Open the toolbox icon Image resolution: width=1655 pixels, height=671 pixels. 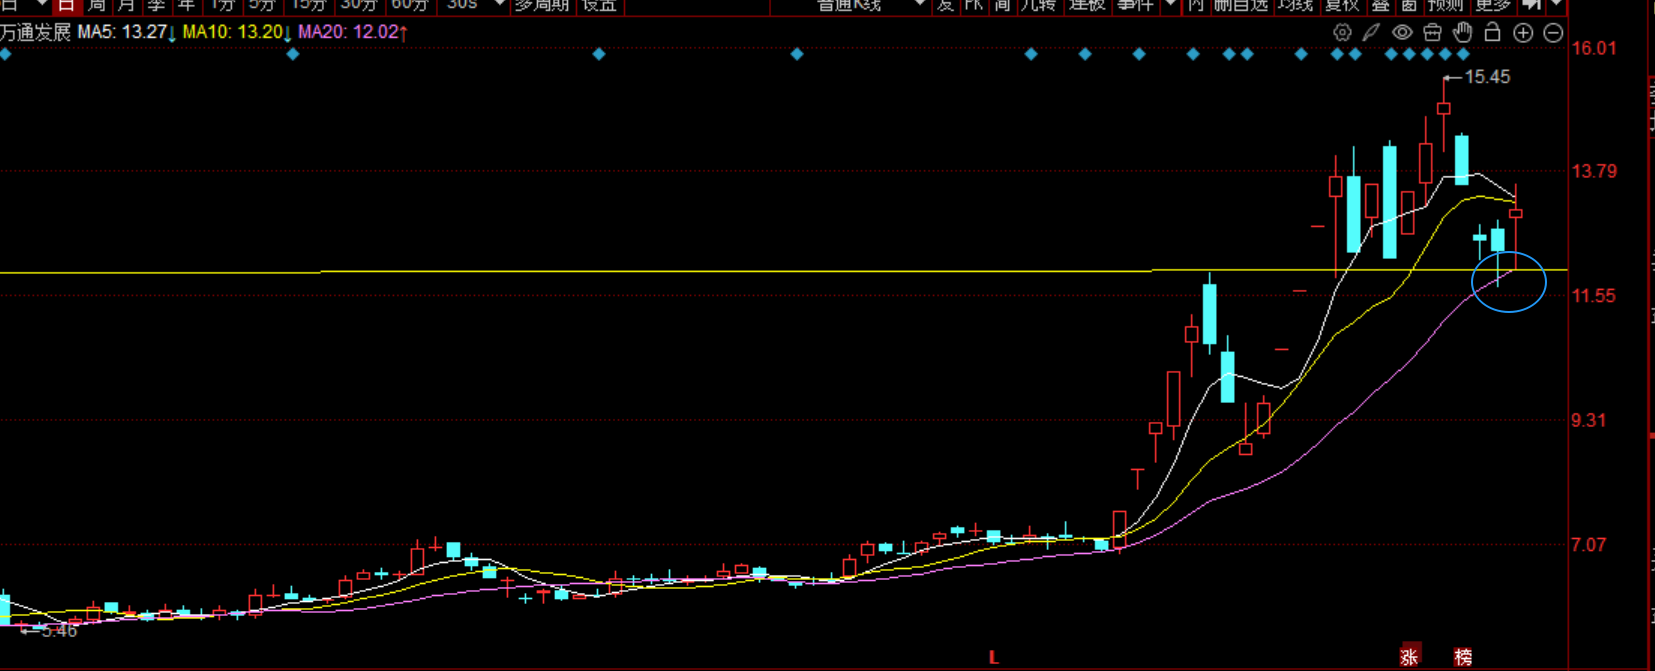[x=1432, y=33]
